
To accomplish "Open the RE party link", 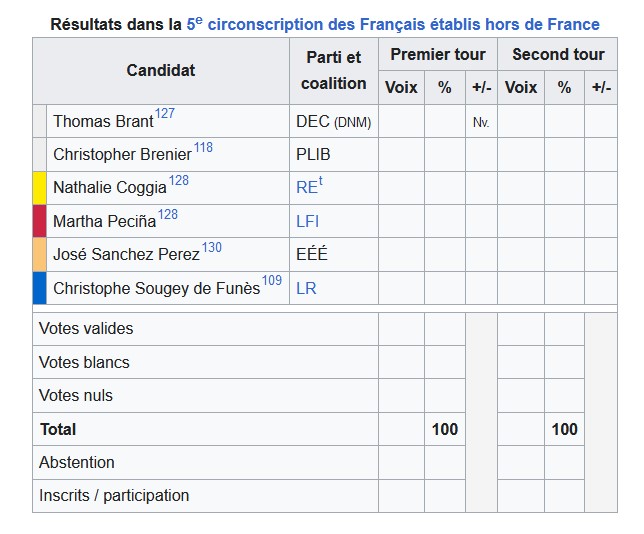I will point(307,187).
